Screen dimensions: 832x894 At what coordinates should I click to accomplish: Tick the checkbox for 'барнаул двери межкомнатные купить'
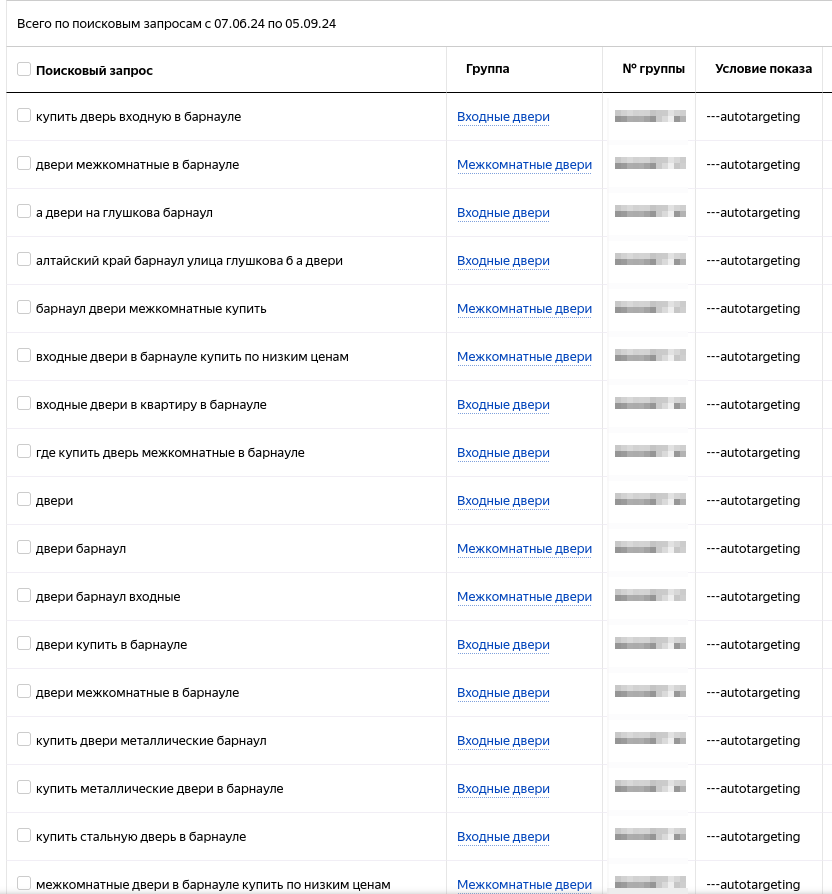coord(24,308)
